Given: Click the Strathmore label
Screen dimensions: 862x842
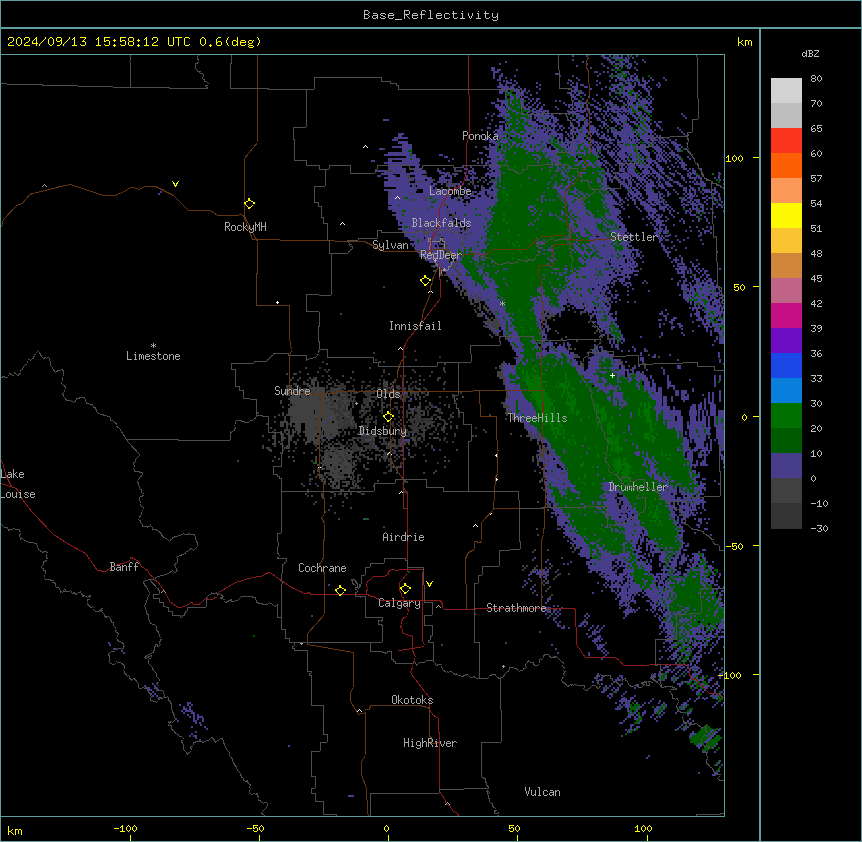Looking at the screenshot, I should pyautogui.click(x=516, y=608).
